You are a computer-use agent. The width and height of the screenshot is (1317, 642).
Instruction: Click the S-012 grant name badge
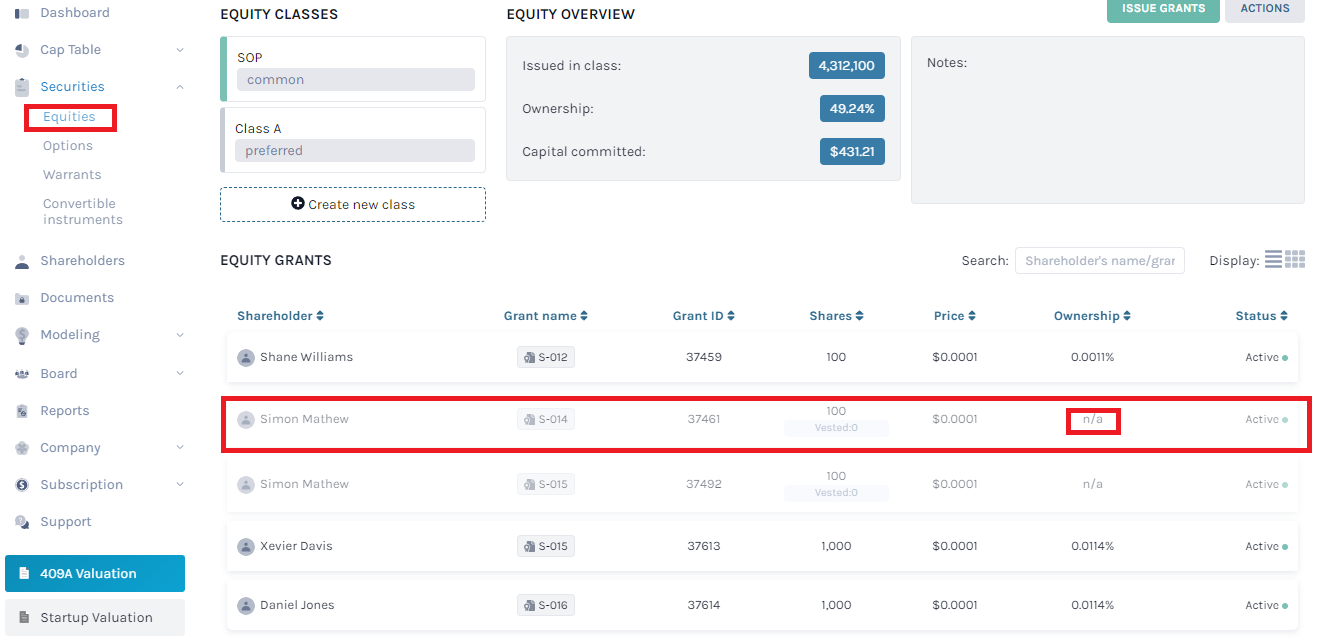pyautogui.click(x=545, y=357)
